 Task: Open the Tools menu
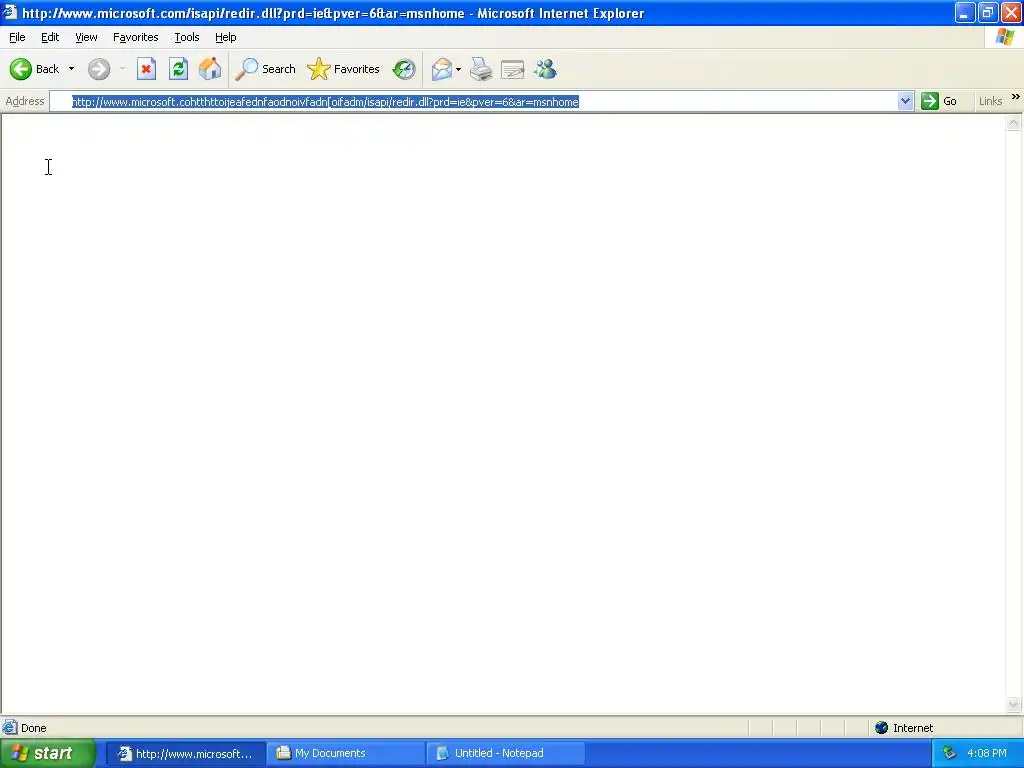[x=187, y=37]
